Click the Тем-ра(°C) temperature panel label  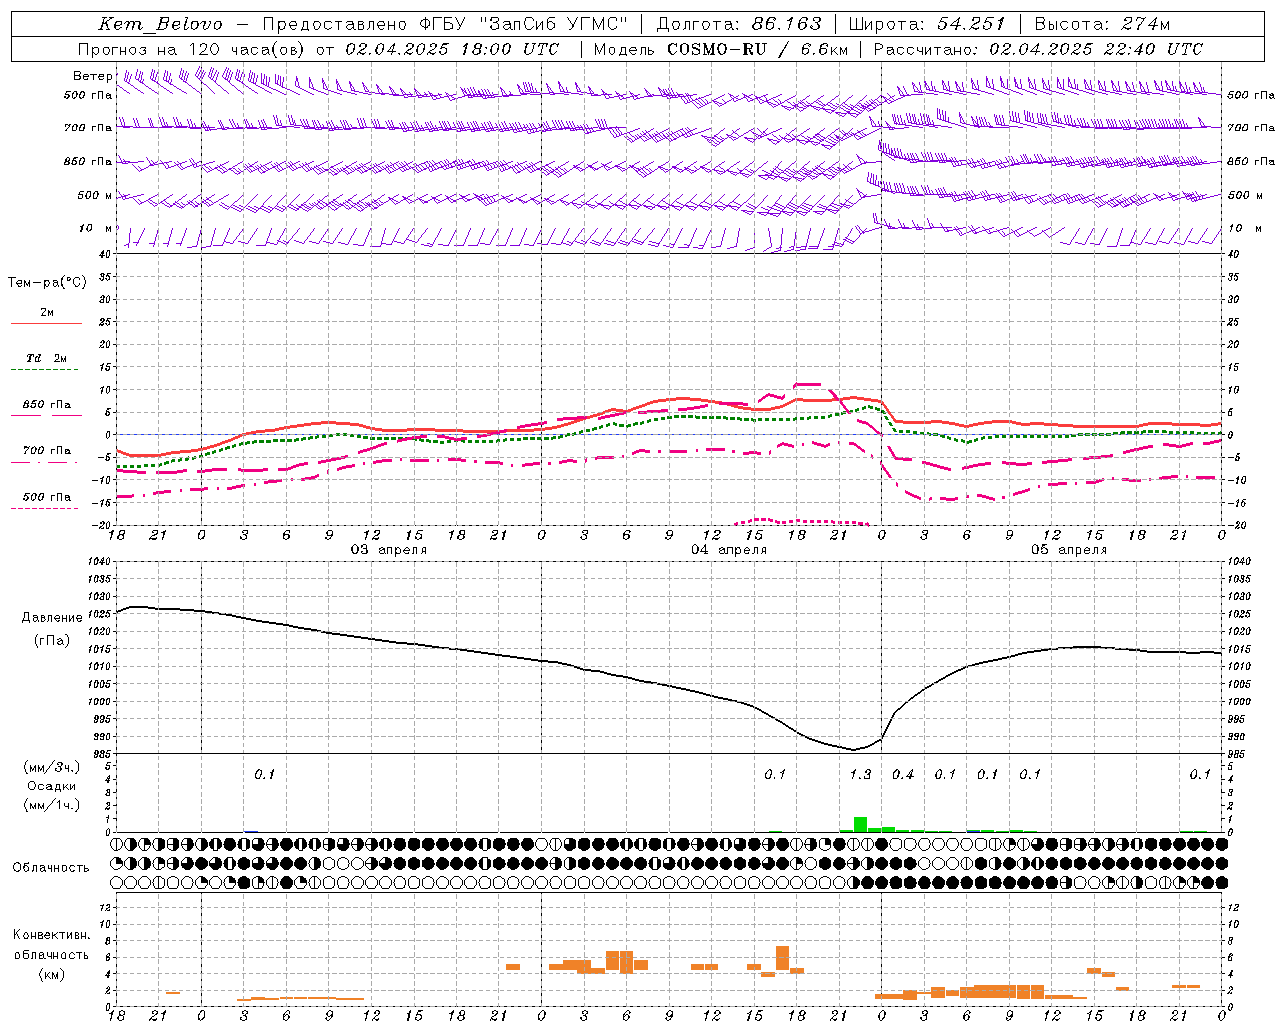[47, 283]
